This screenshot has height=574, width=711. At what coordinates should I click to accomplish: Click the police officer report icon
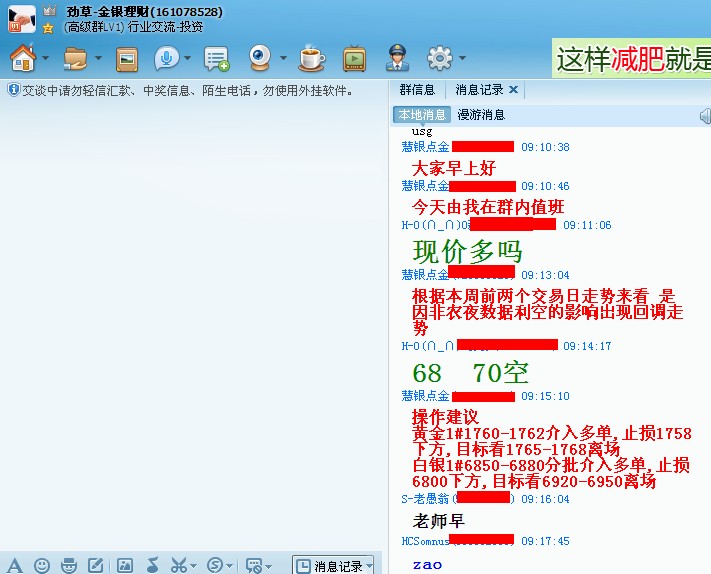click(x=396, y=58)
